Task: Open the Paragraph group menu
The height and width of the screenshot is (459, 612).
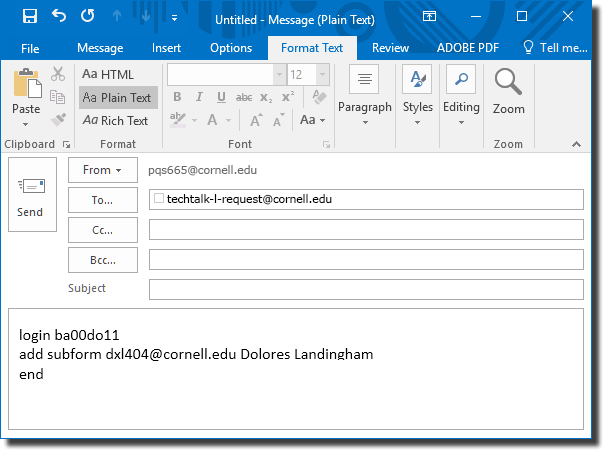Action: (365, 96)
